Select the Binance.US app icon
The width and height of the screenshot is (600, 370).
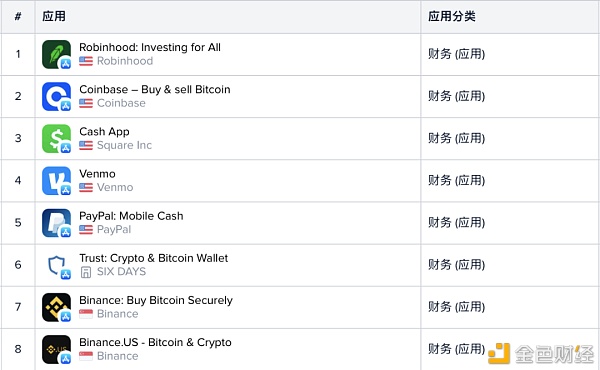[56, 349]
